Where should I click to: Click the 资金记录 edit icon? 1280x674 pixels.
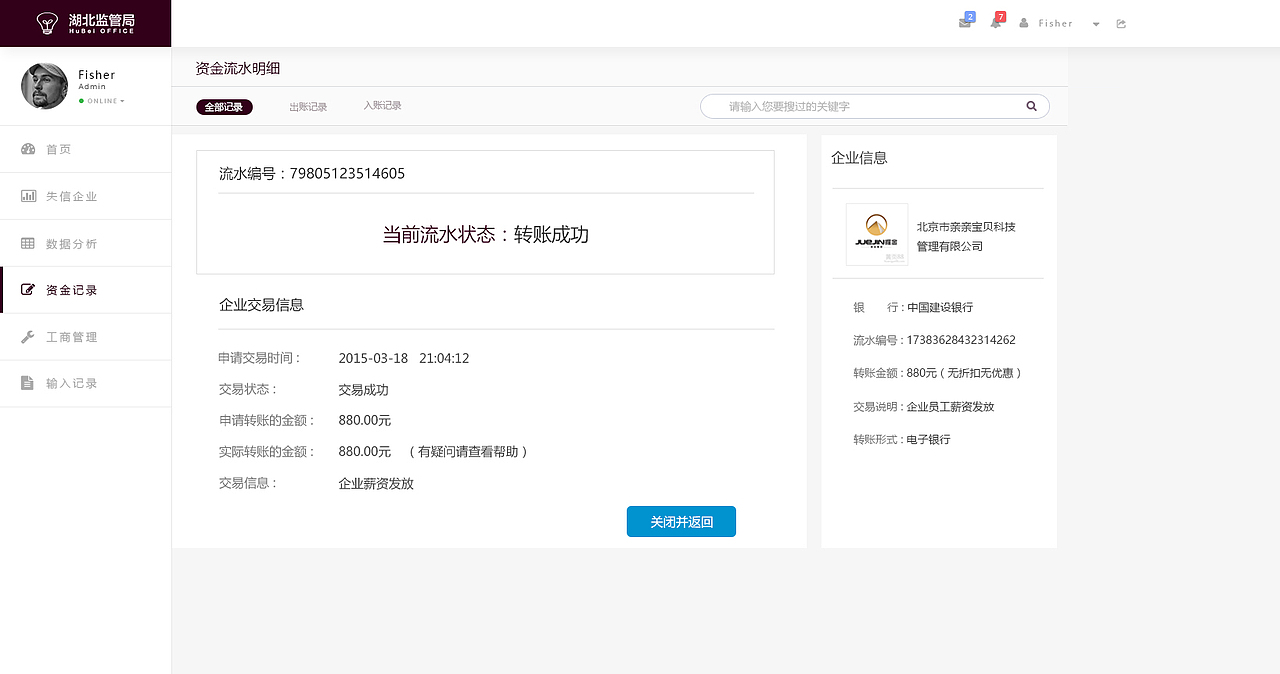coord(28,289)
